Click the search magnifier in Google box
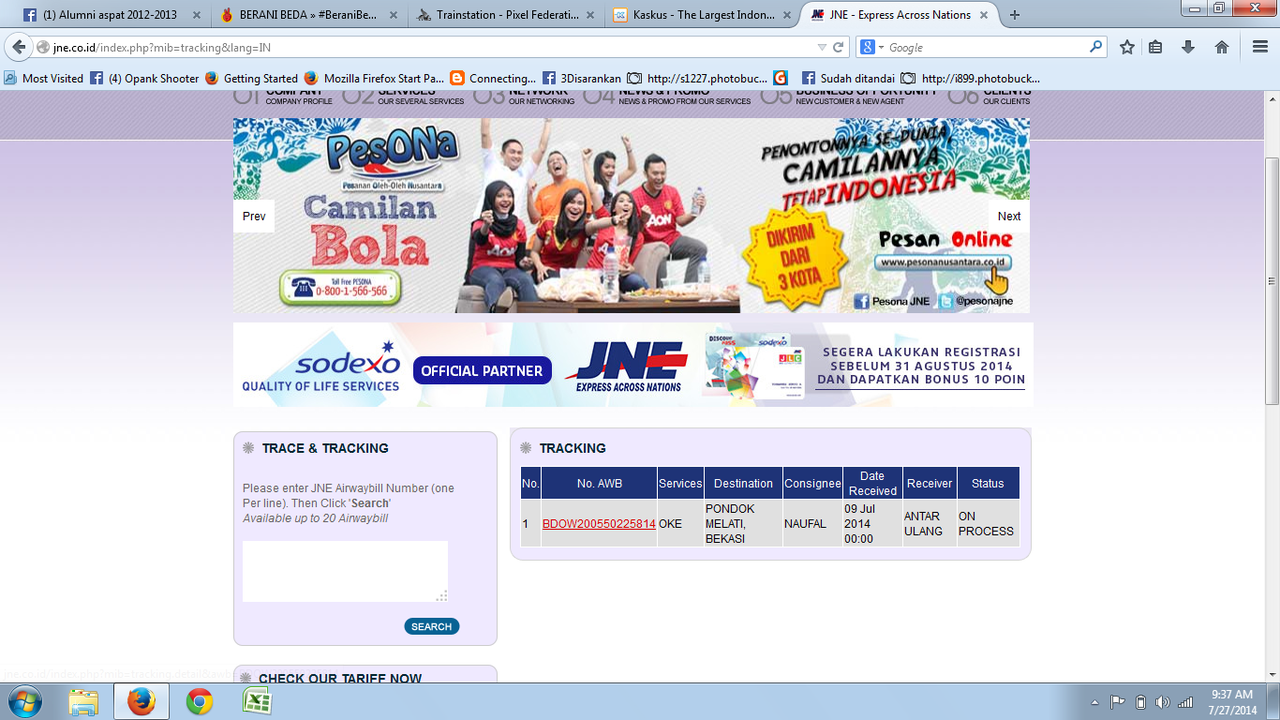Screen dimensions: 1280x720 click(1096, 47)
